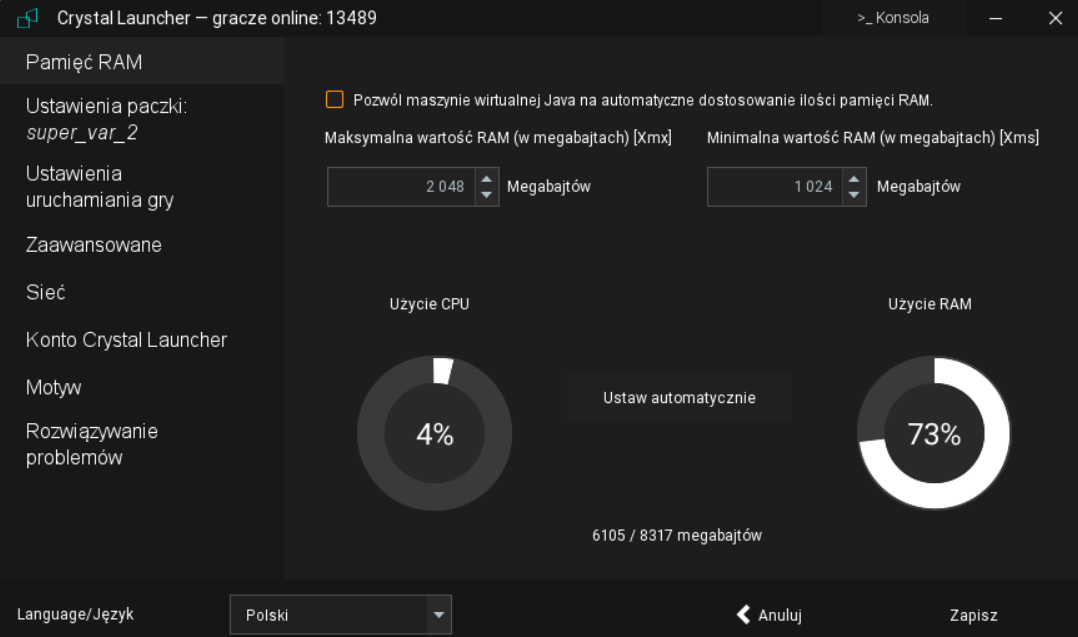Decrease maximum RAM with down arrow
The width and height of the screenshot is (1078, 637).
click(x=487, y=195)
